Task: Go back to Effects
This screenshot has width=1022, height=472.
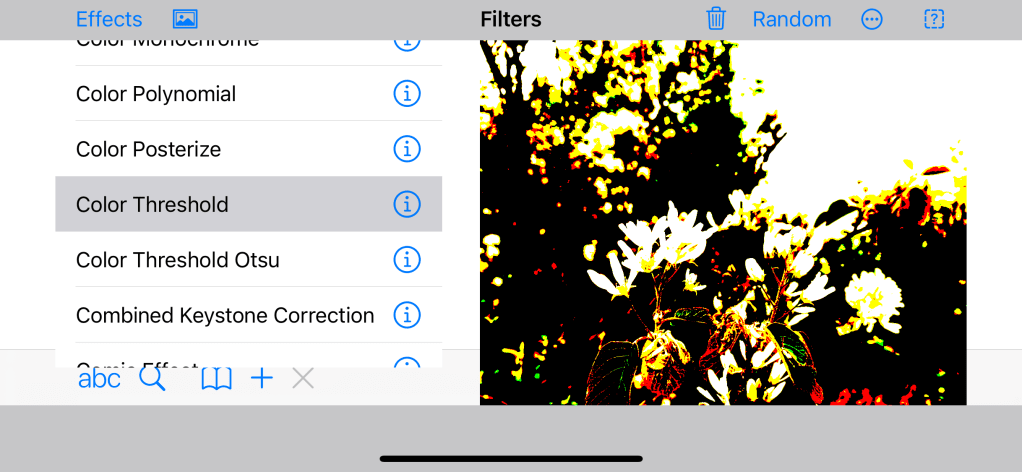Action: tap(109, 19)
